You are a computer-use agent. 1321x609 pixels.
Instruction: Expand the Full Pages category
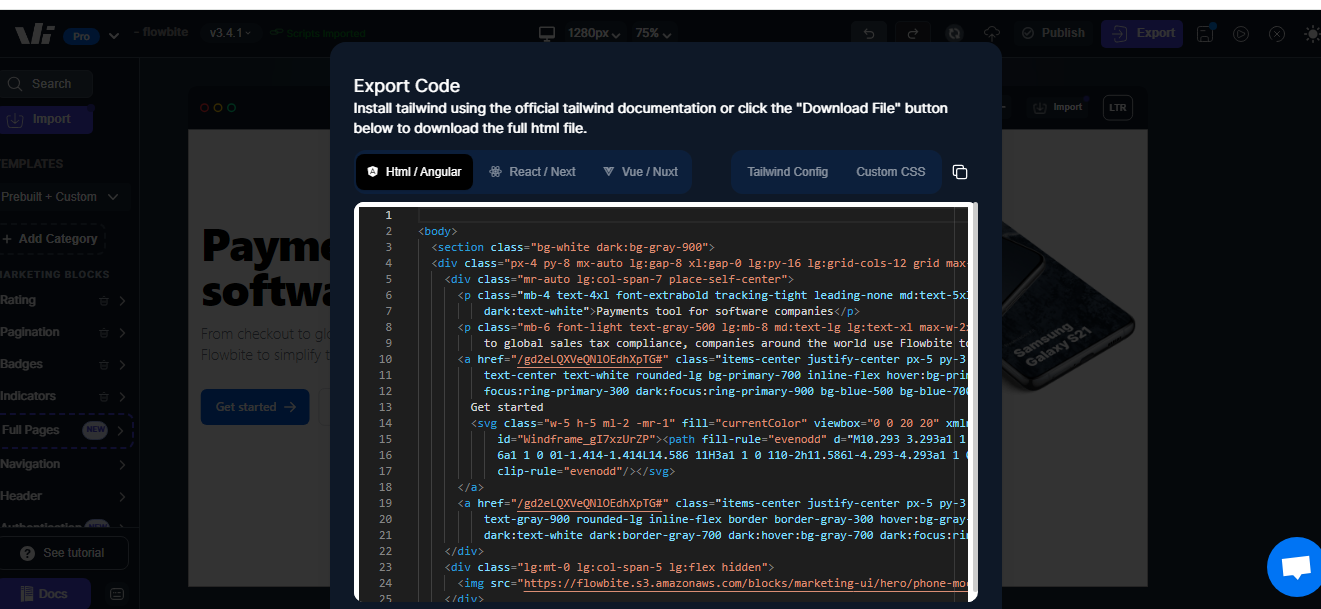point(121,431)
